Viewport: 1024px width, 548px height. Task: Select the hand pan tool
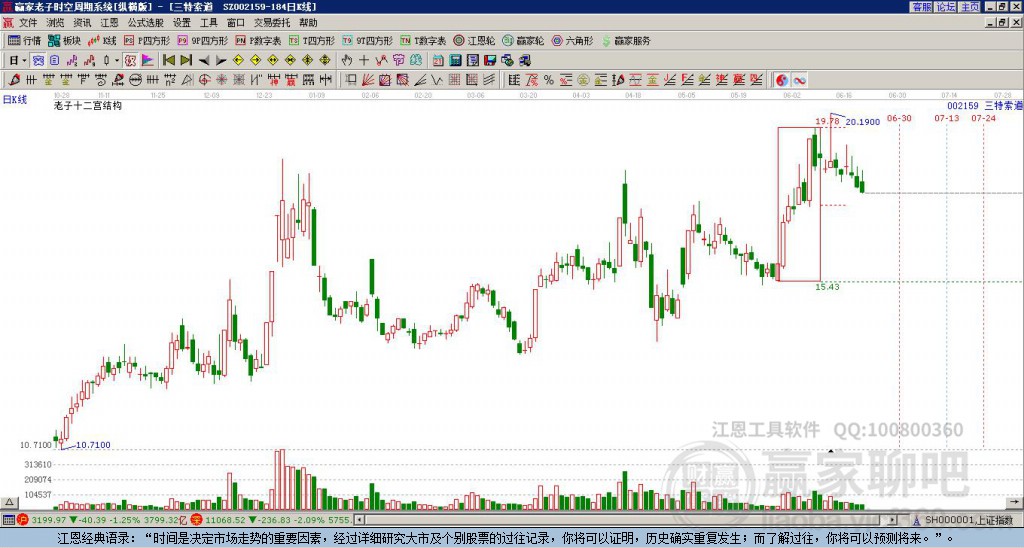(346, 60)
